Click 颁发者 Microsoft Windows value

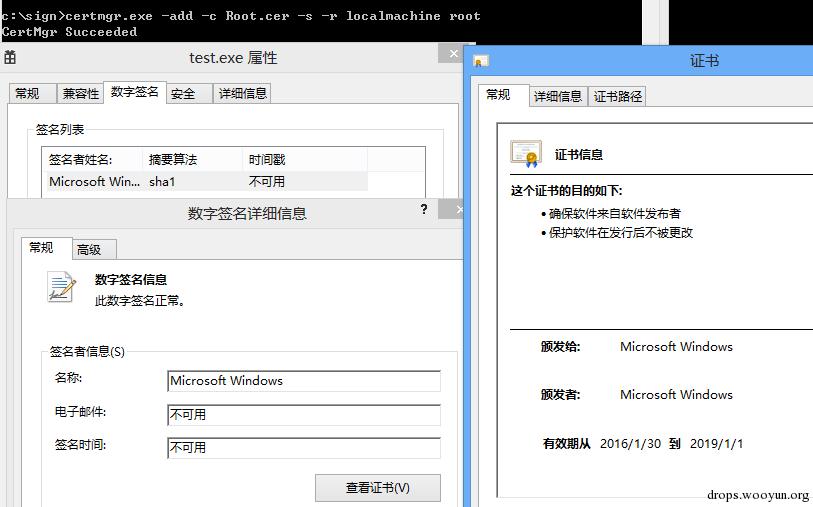[676, 395]
